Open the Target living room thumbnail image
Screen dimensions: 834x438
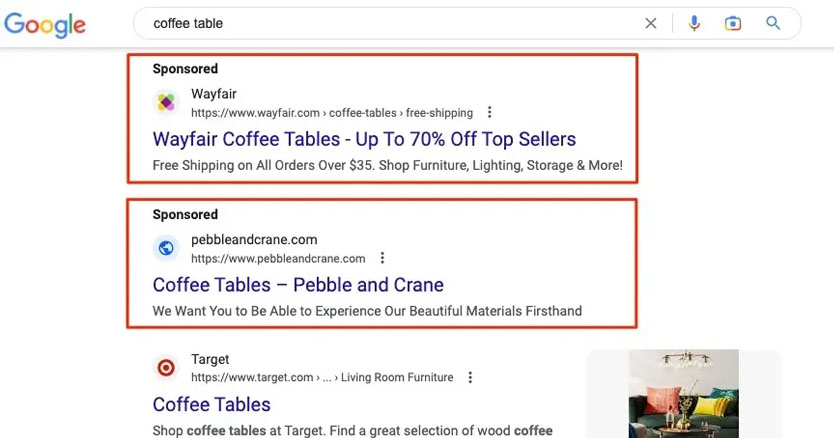click(x=684, y=393)
